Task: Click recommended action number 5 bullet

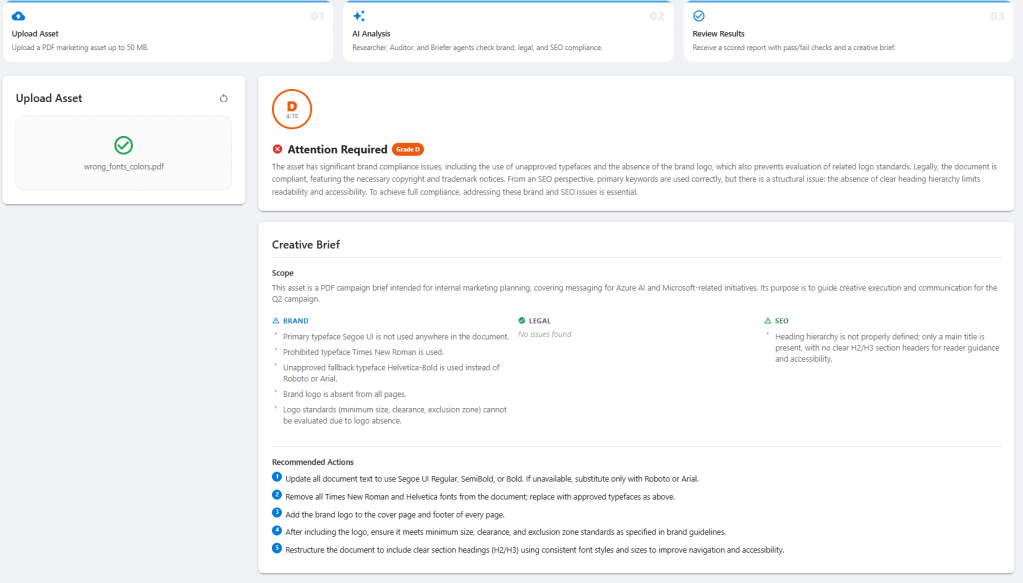Action: point(277,549)
